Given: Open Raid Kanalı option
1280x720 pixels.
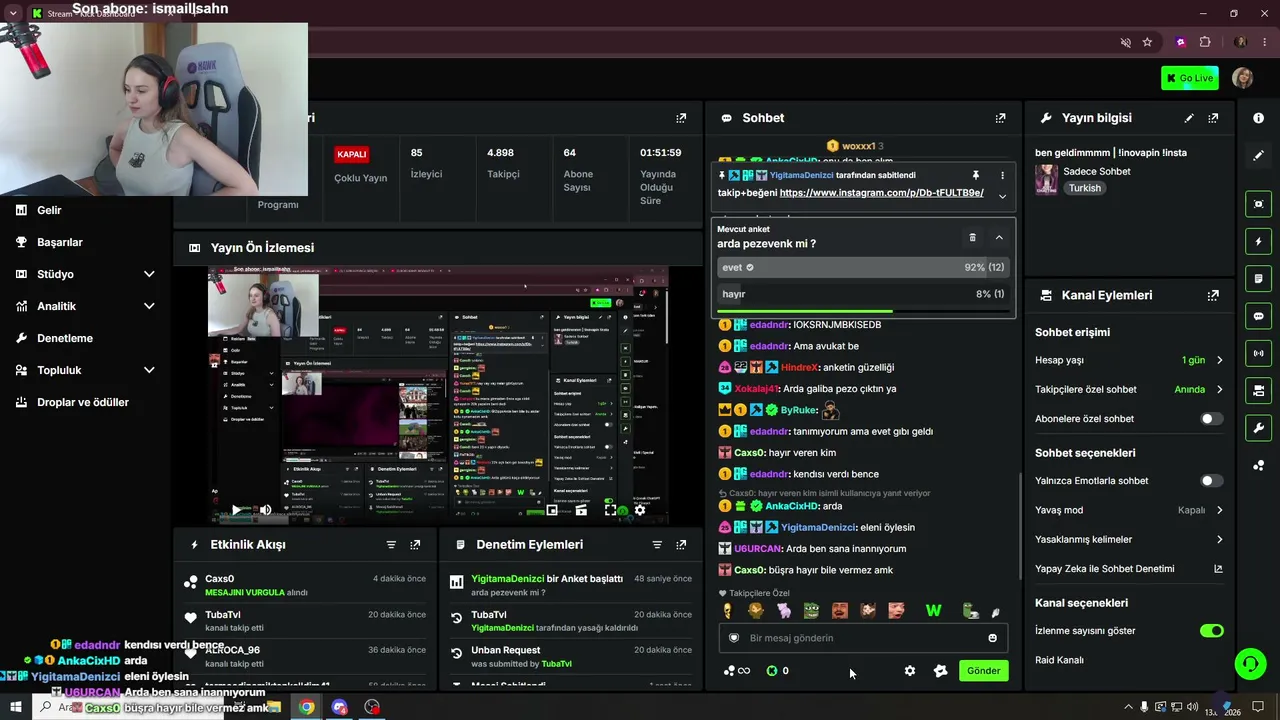Looking at the screenshot, I should [x=1059, y=660].
